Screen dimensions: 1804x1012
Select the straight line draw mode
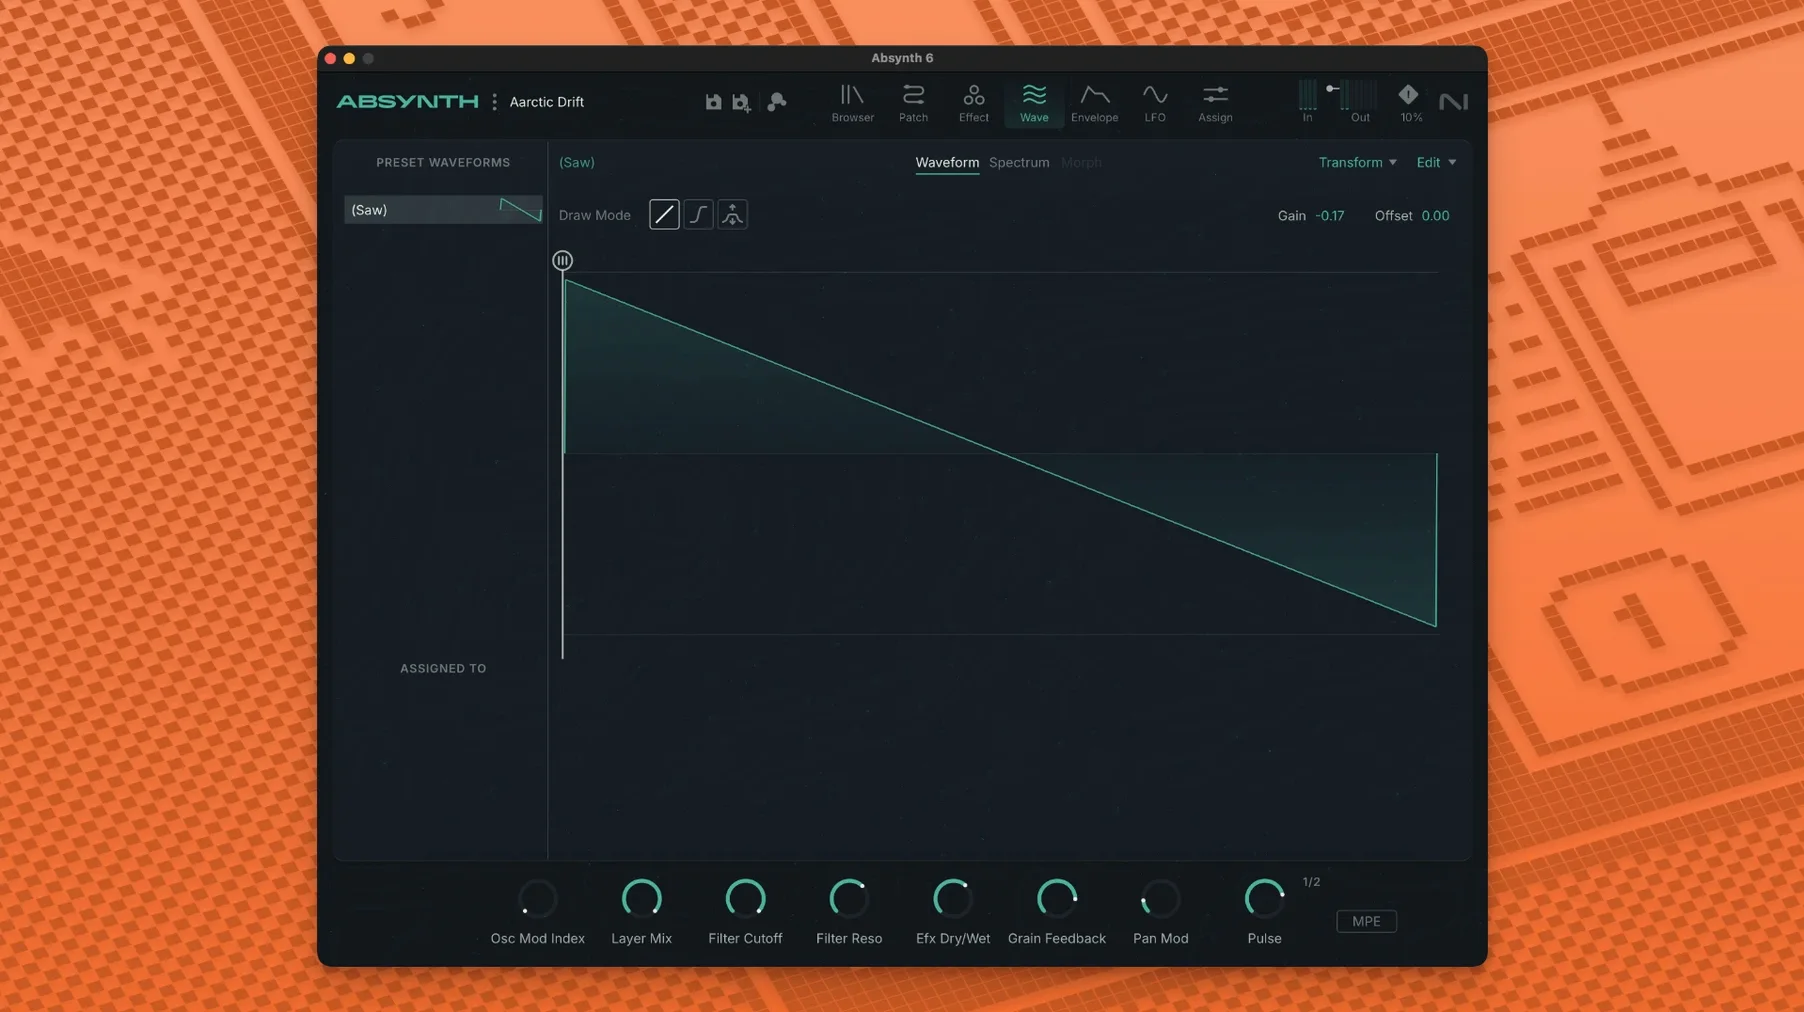664,214
